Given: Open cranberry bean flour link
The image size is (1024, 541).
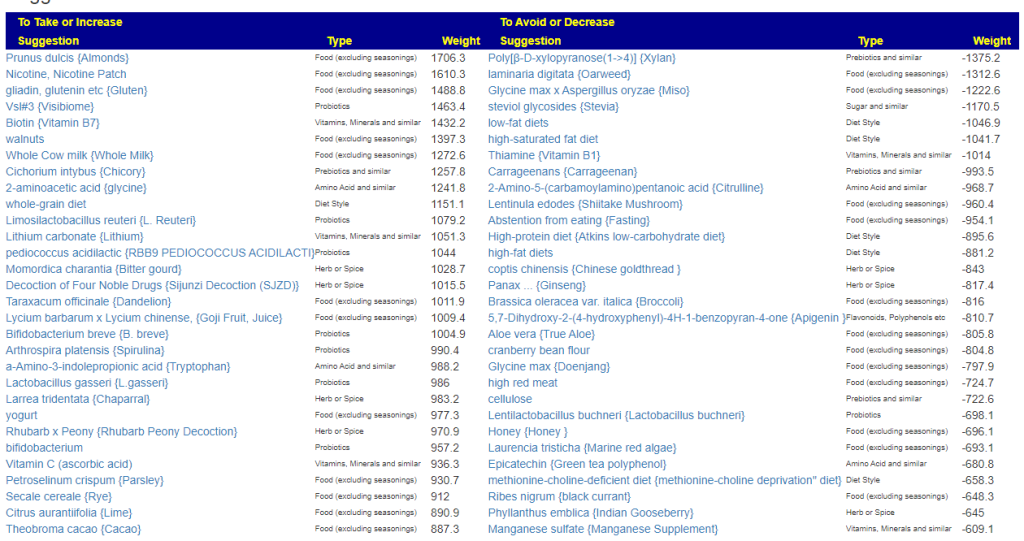Looking at the screenshot, I should pos(539,350).
